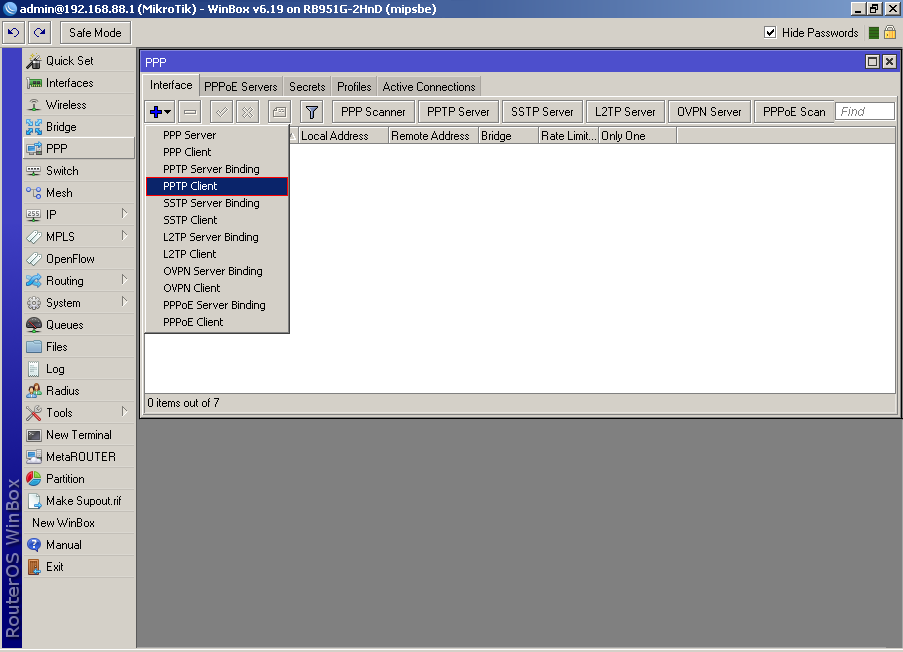The image size is (903, 652).
Task: Choose L2TP Client from the menu
Action: click(x=217, y=254)
